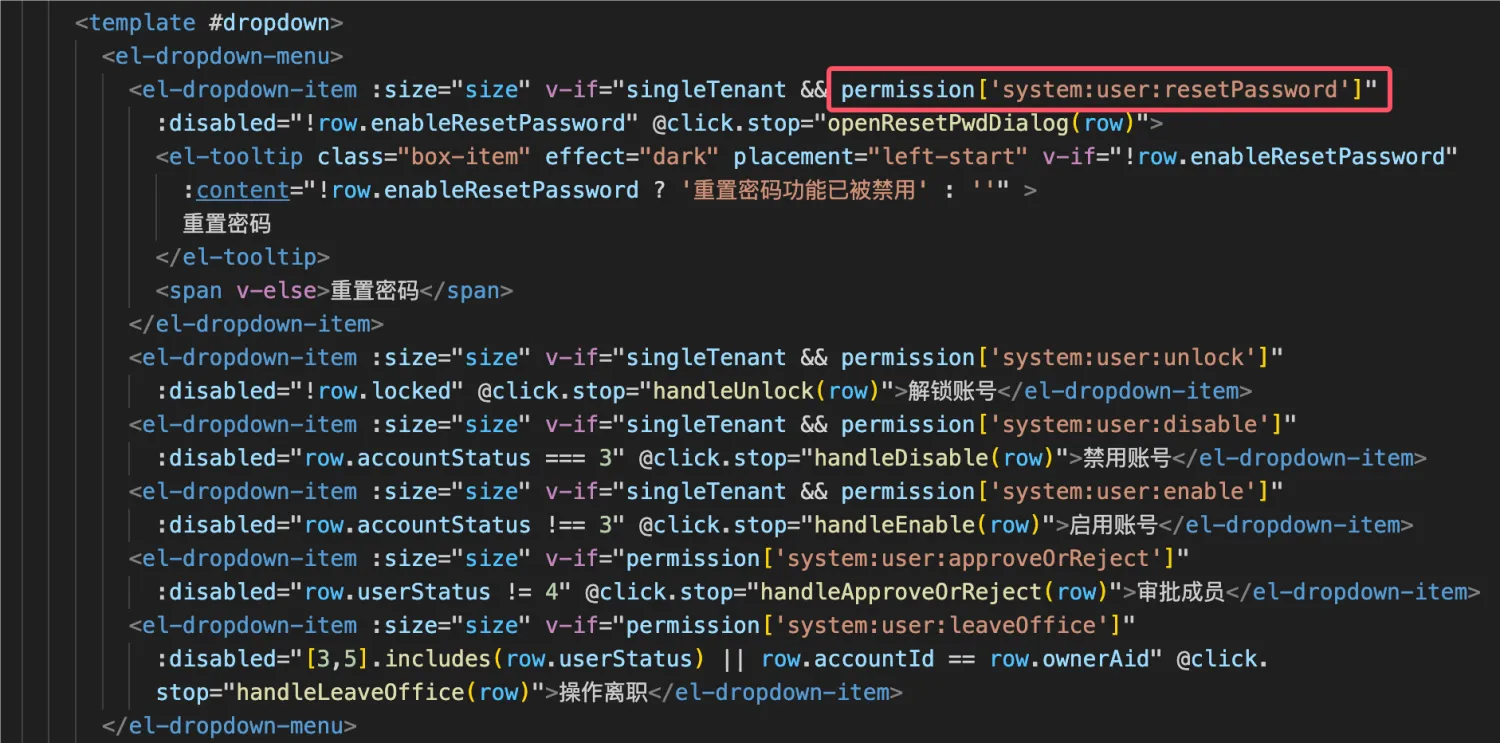Click the string '重置密码功能已被禁用'
Screen dimensions: 1500x743
tap(806, 190)
